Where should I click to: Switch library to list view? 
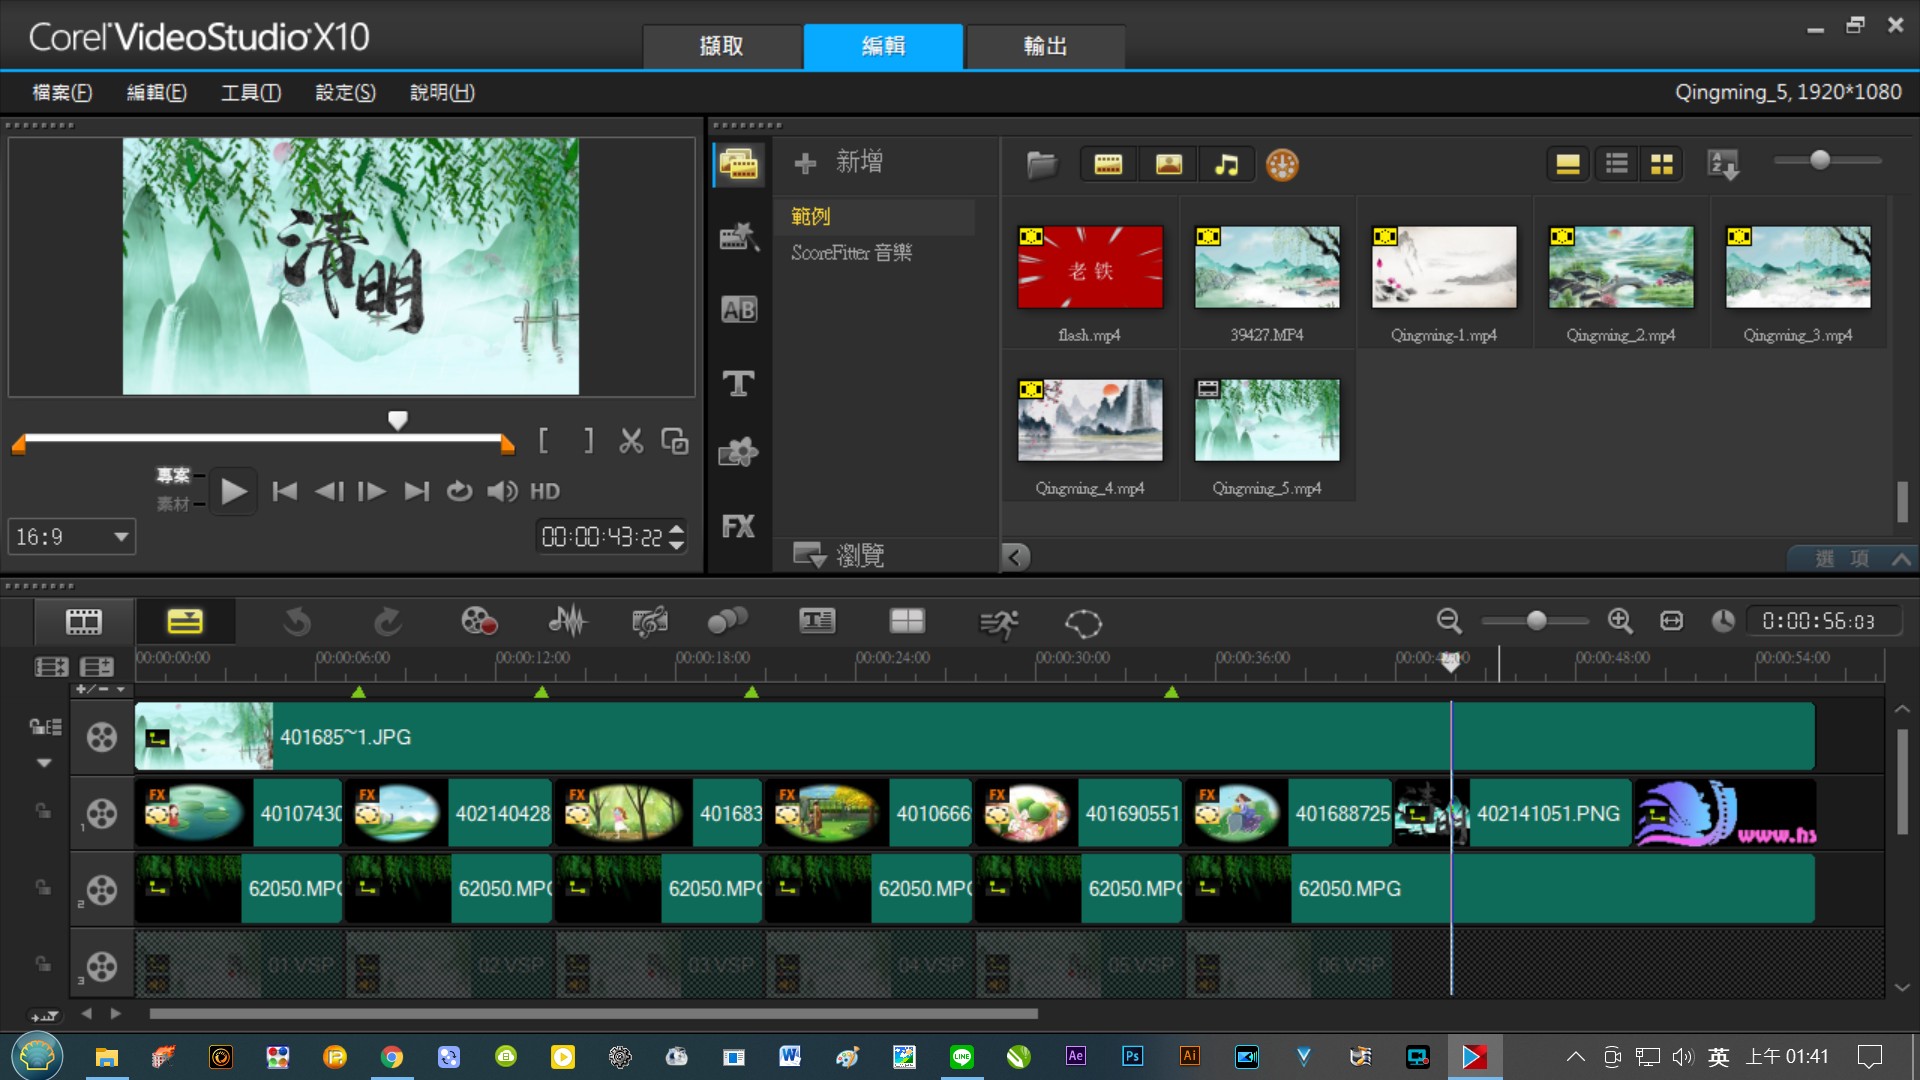click(1617, 165)
